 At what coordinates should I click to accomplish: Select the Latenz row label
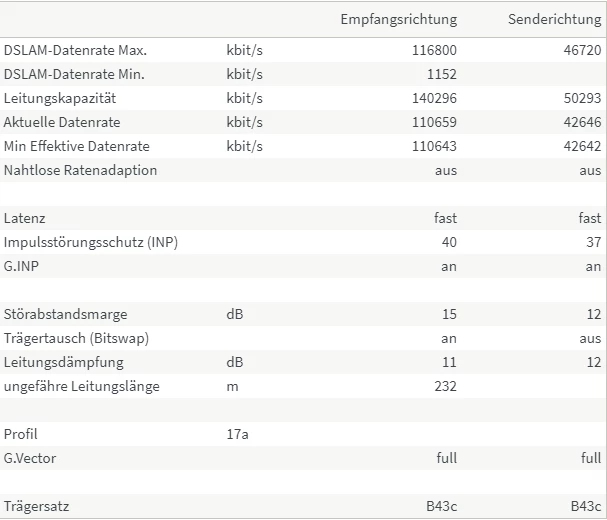[24, 218]
